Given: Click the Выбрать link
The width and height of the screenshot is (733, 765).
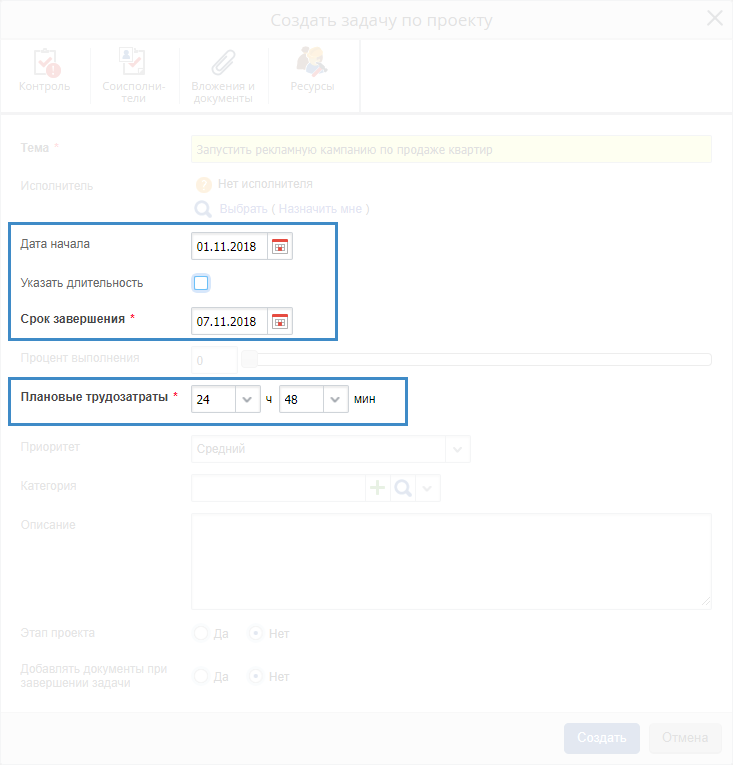Looking at the screenshot, I should pos(243,209).
